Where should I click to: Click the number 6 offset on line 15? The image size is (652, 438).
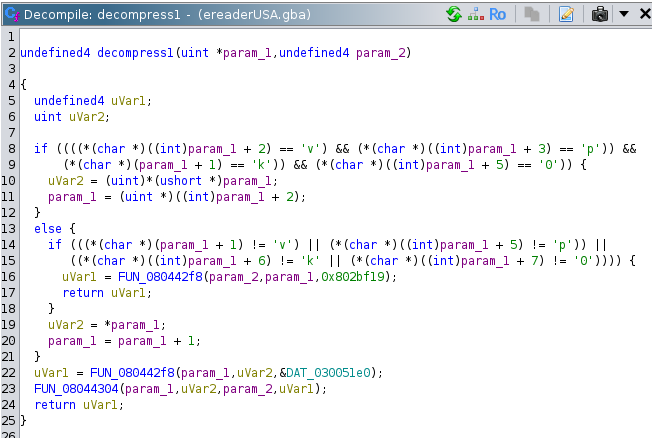tap(262, 261)
